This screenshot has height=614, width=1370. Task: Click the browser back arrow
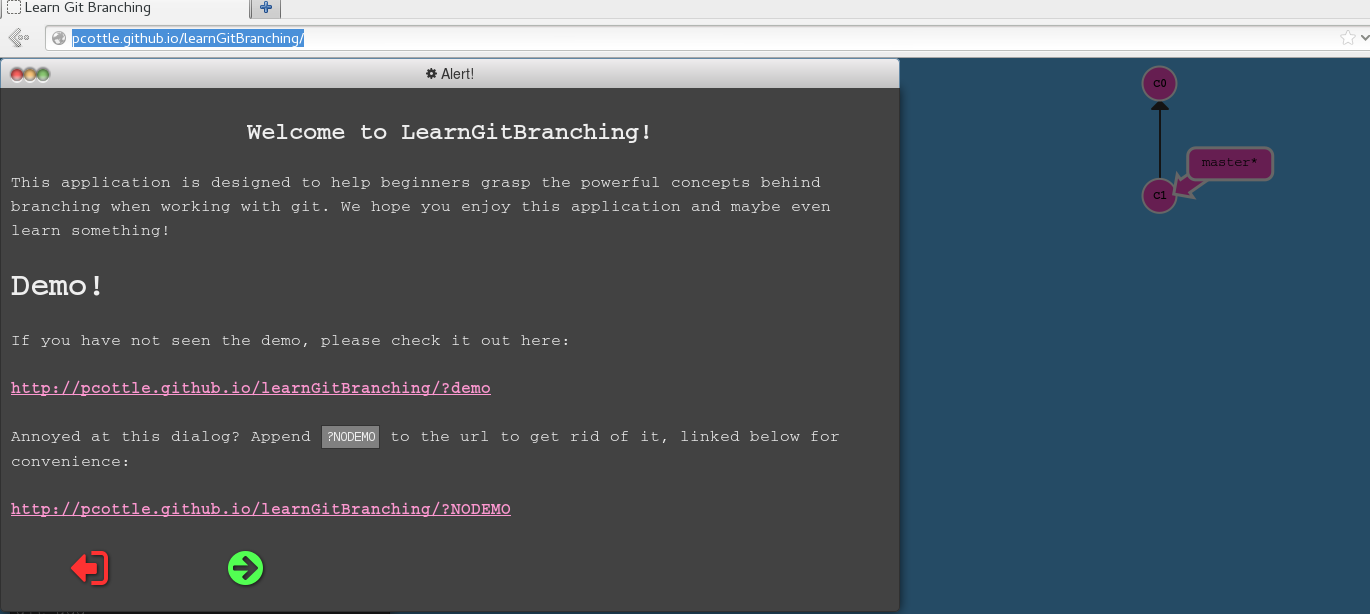[x=18, y=38]
